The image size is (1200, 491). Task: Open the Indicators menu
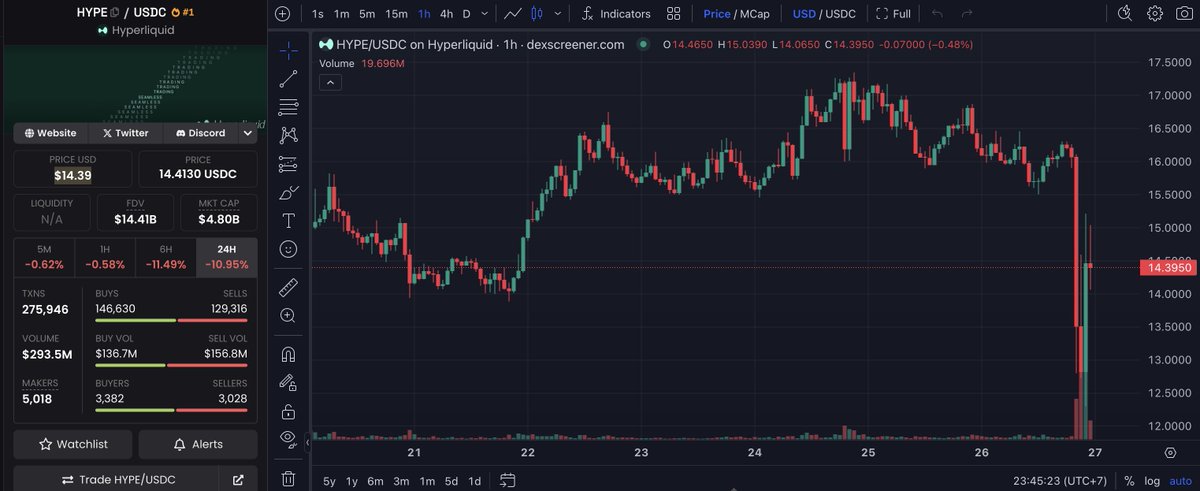[x=616, y=14]
